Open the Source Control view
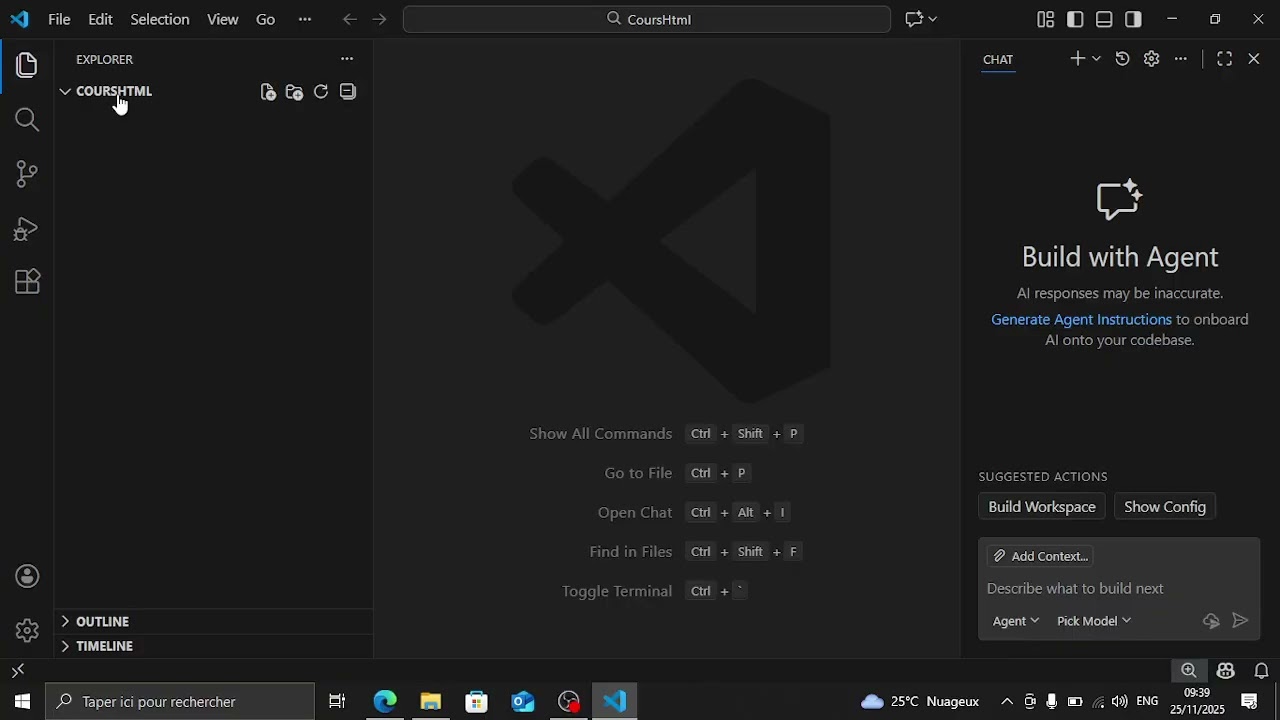Image resolution: width=1280 pixels, height=720 pixels. 27,174
